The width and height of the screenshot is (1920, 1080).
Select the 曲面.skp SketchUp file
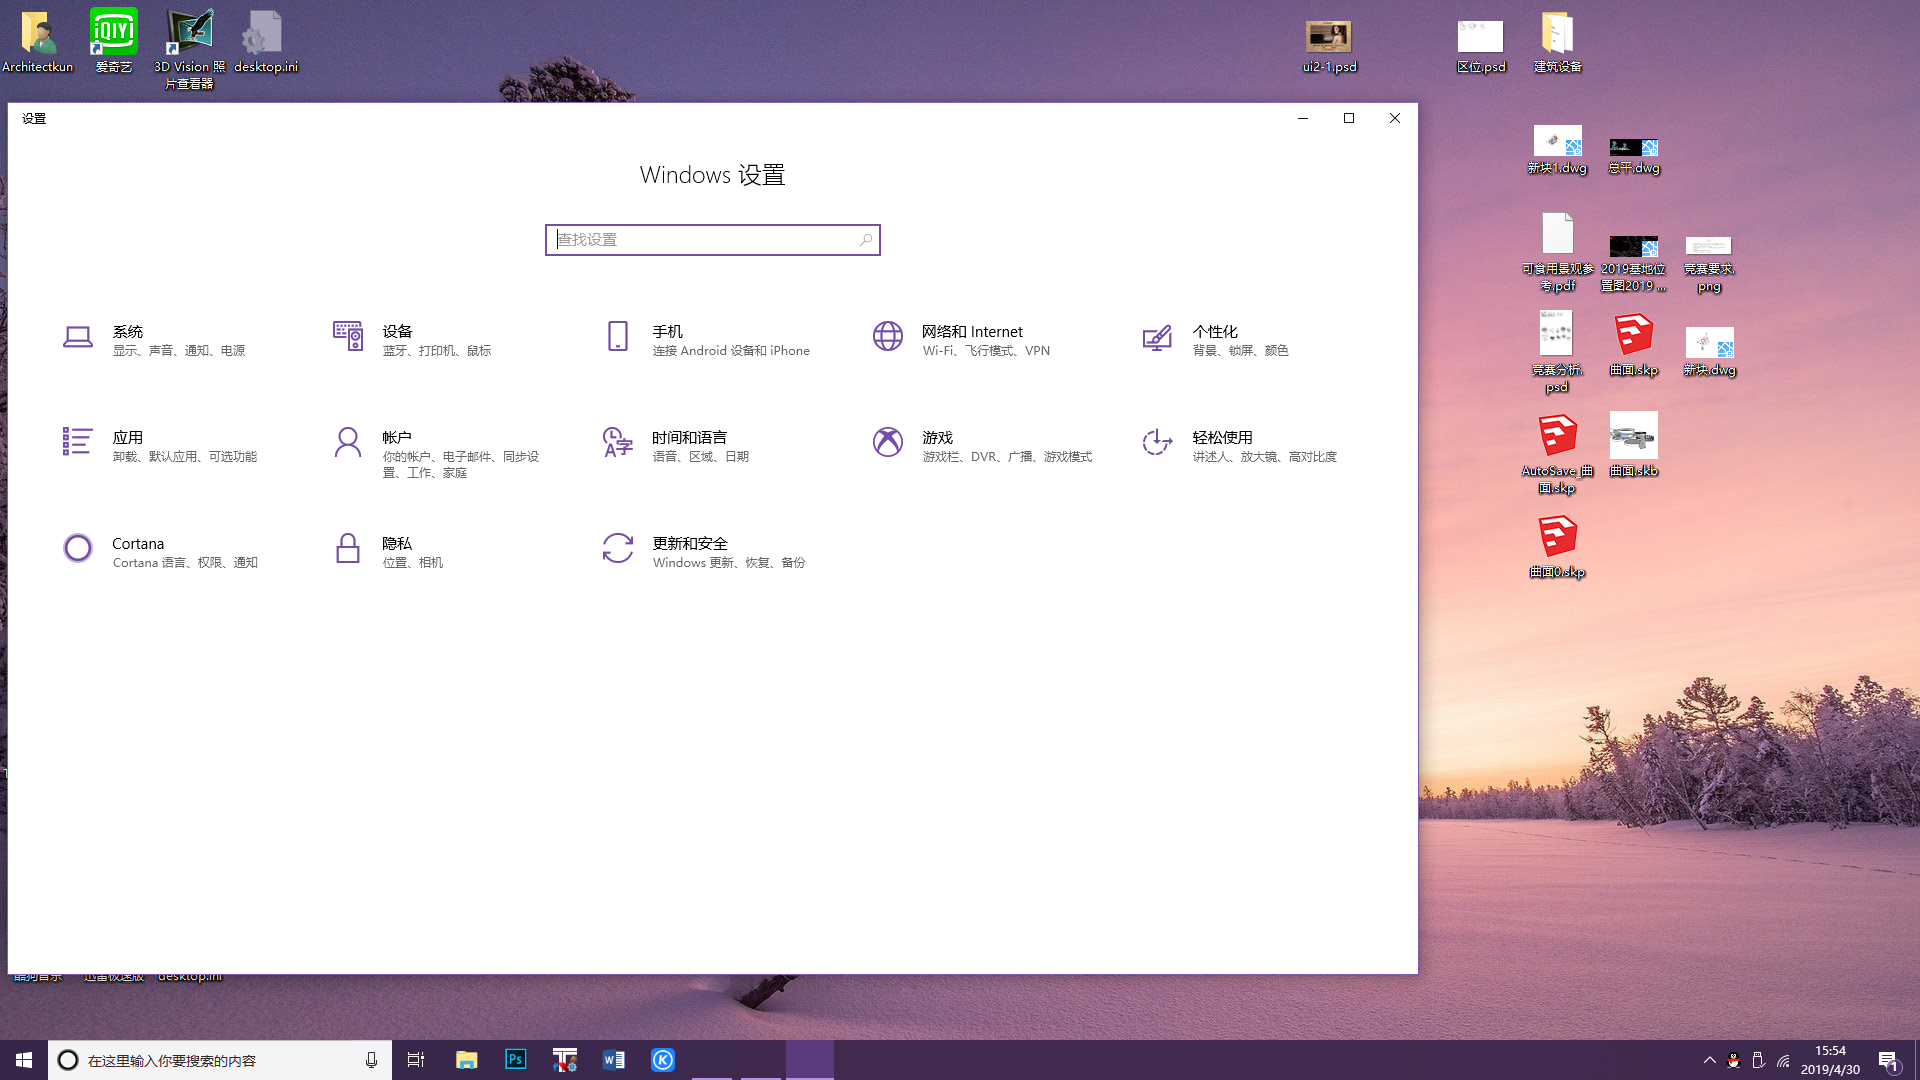[x=1633, y=345]
